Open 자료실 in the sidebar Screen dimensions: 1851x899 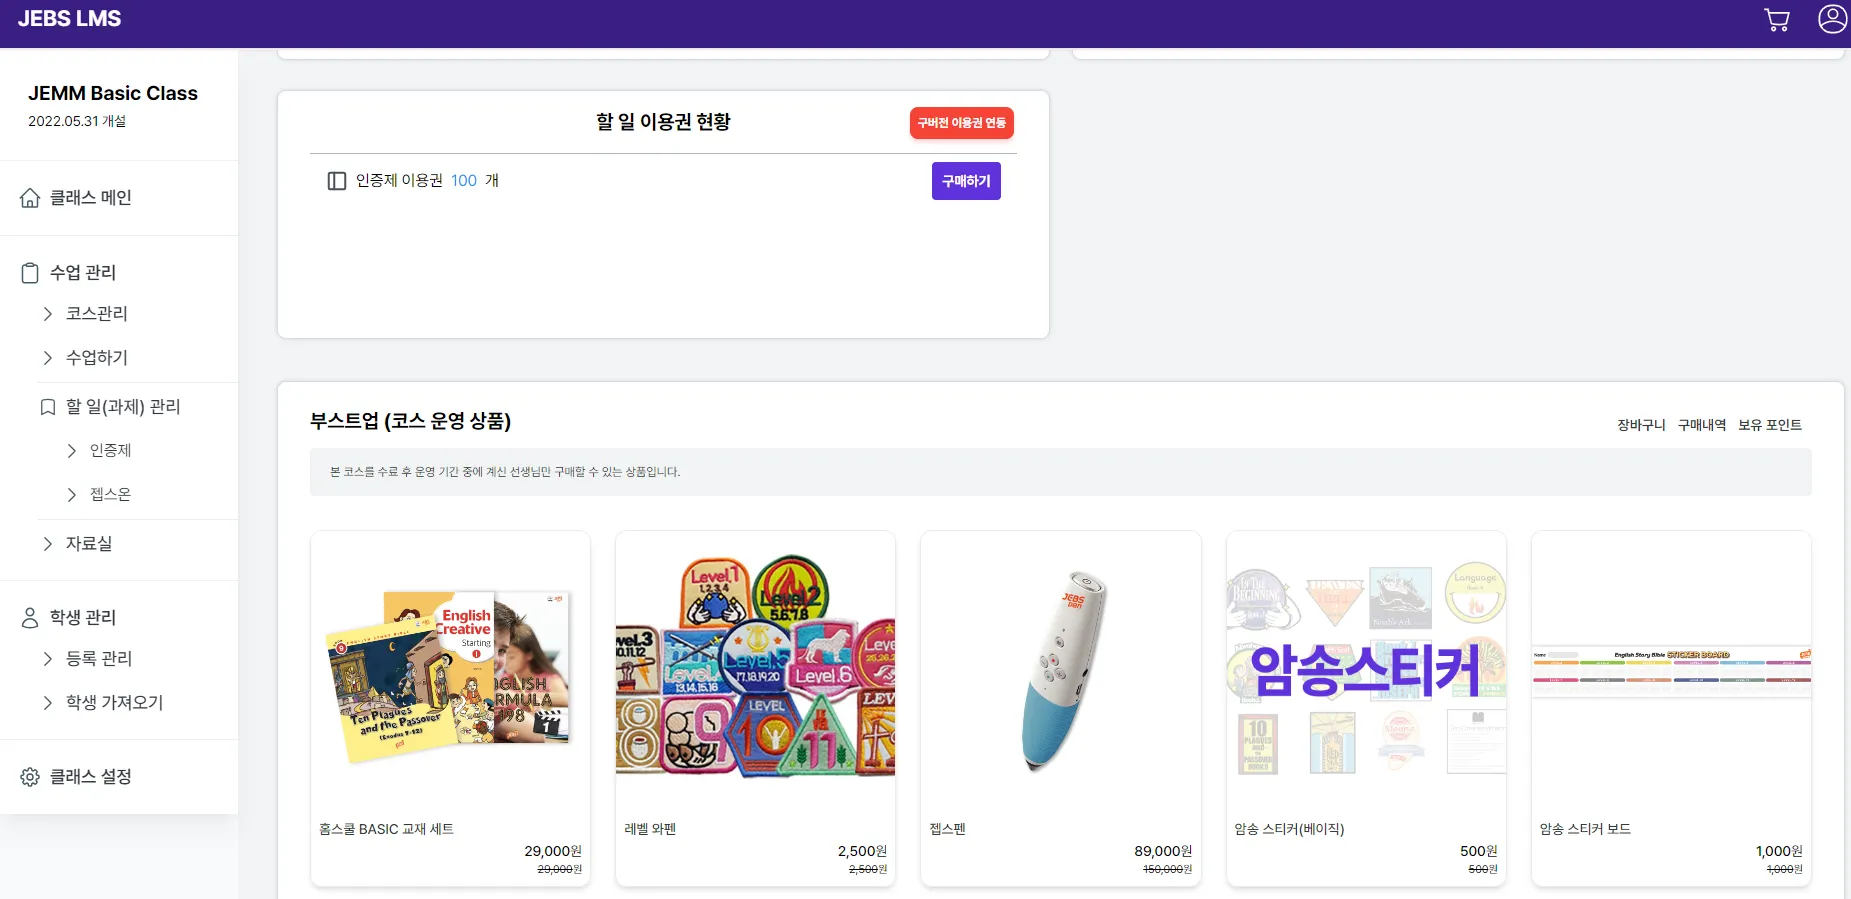click(89, 544)
